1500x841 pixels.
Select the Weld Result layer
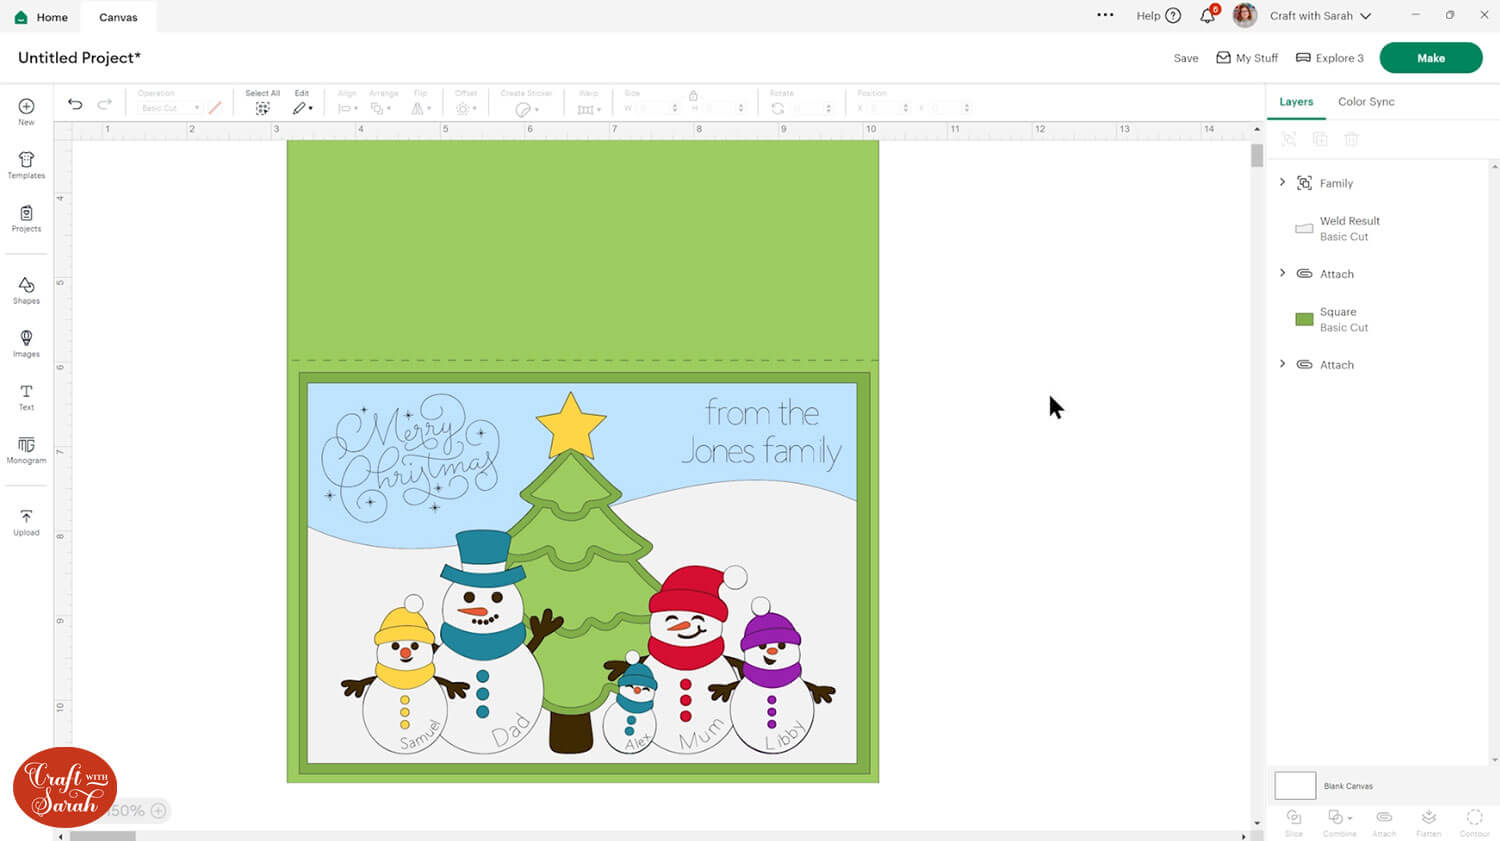coord(1349,228)
